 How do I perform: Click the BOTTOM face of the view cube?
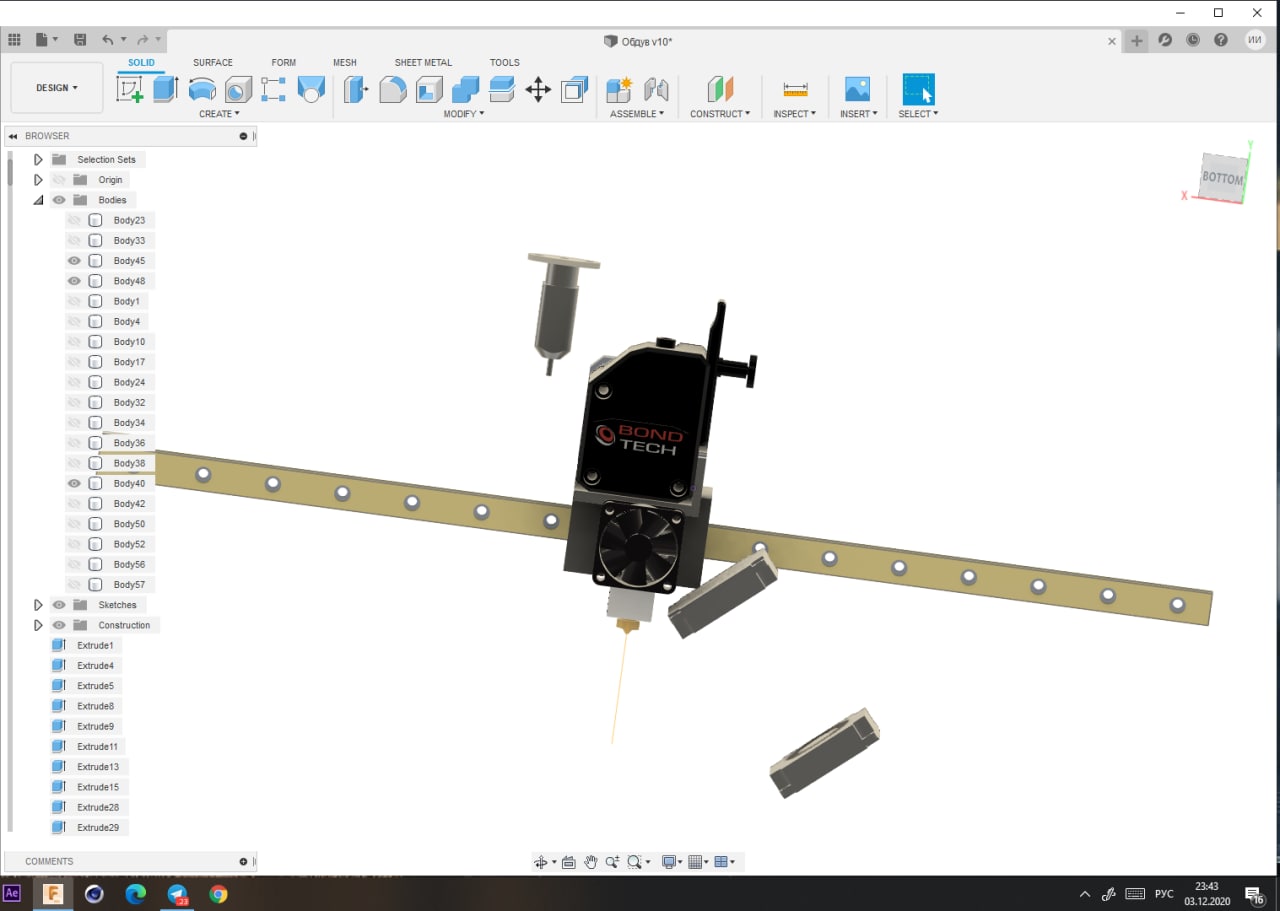pos(1223,178)
